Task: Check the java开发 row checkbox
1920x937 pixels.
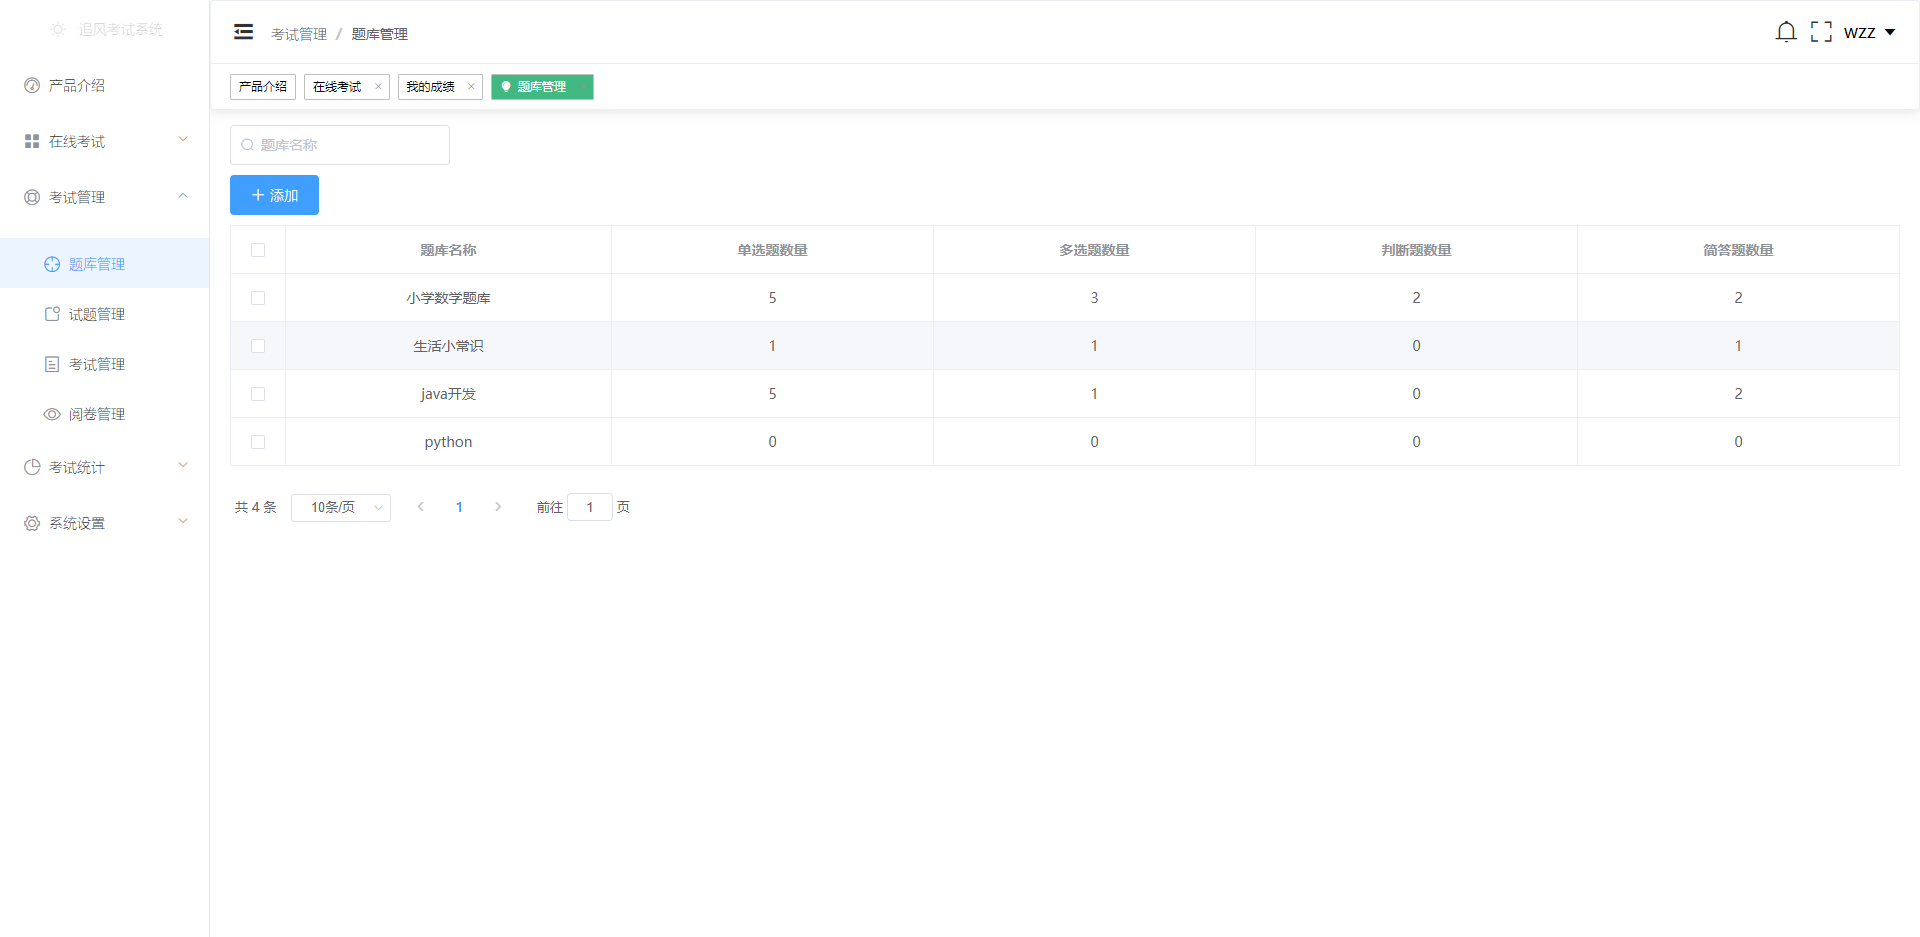Action: (258, 394)
